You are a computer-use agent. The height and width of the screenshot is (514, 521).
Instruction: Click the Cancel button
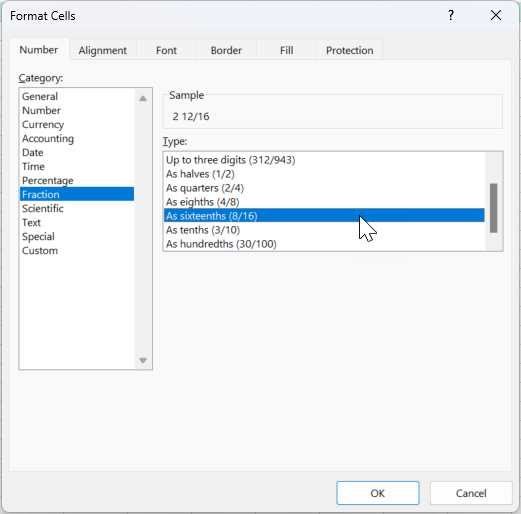pyautogui.click(x=471, y=493)
